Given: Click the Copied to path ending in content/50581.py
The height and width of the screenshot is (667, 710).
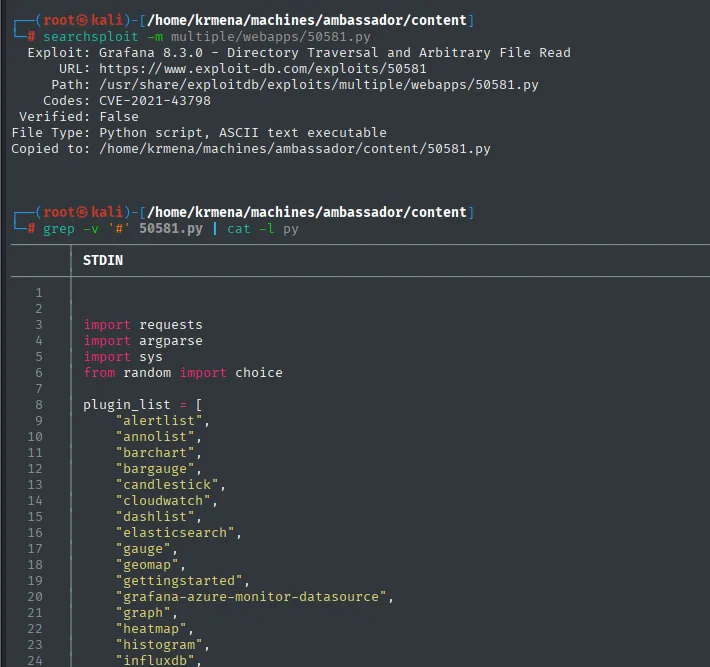Looking at the screenshot, I should [295, 149].
